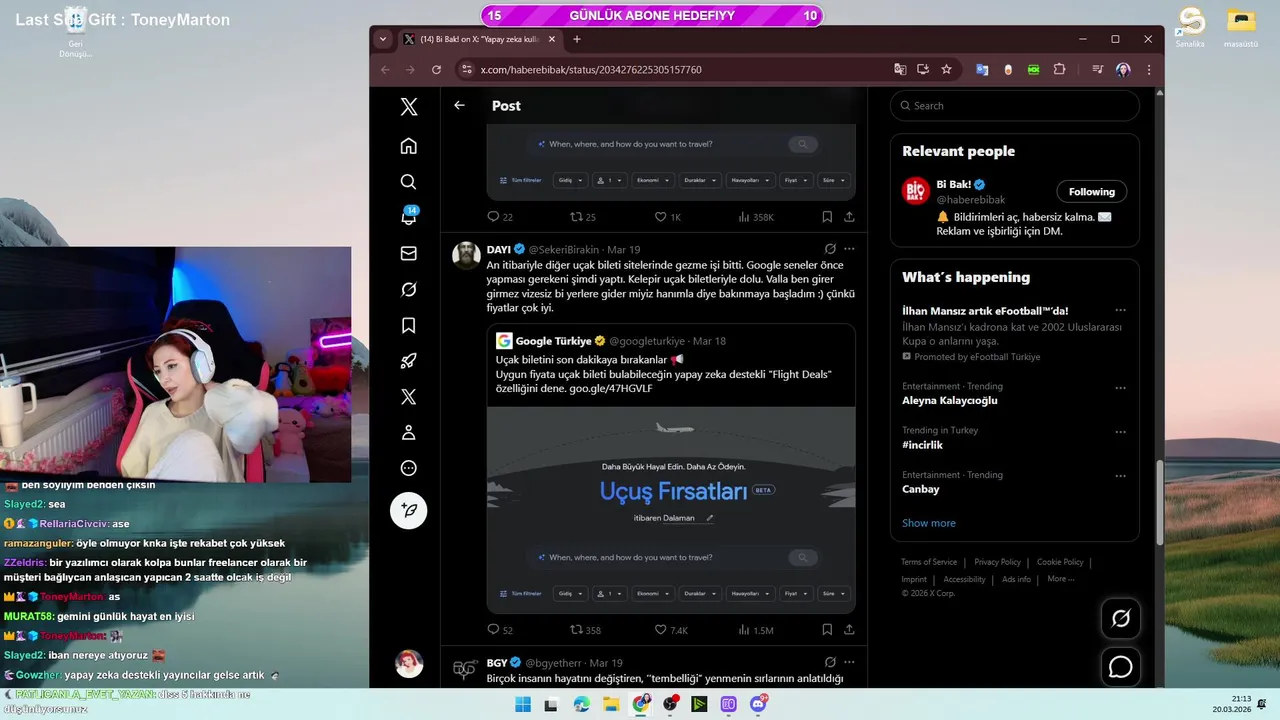The width and height of the screenshot is (1280, 720).
Task: Open File Explorer from taskbar
Action: coord(611,704)
